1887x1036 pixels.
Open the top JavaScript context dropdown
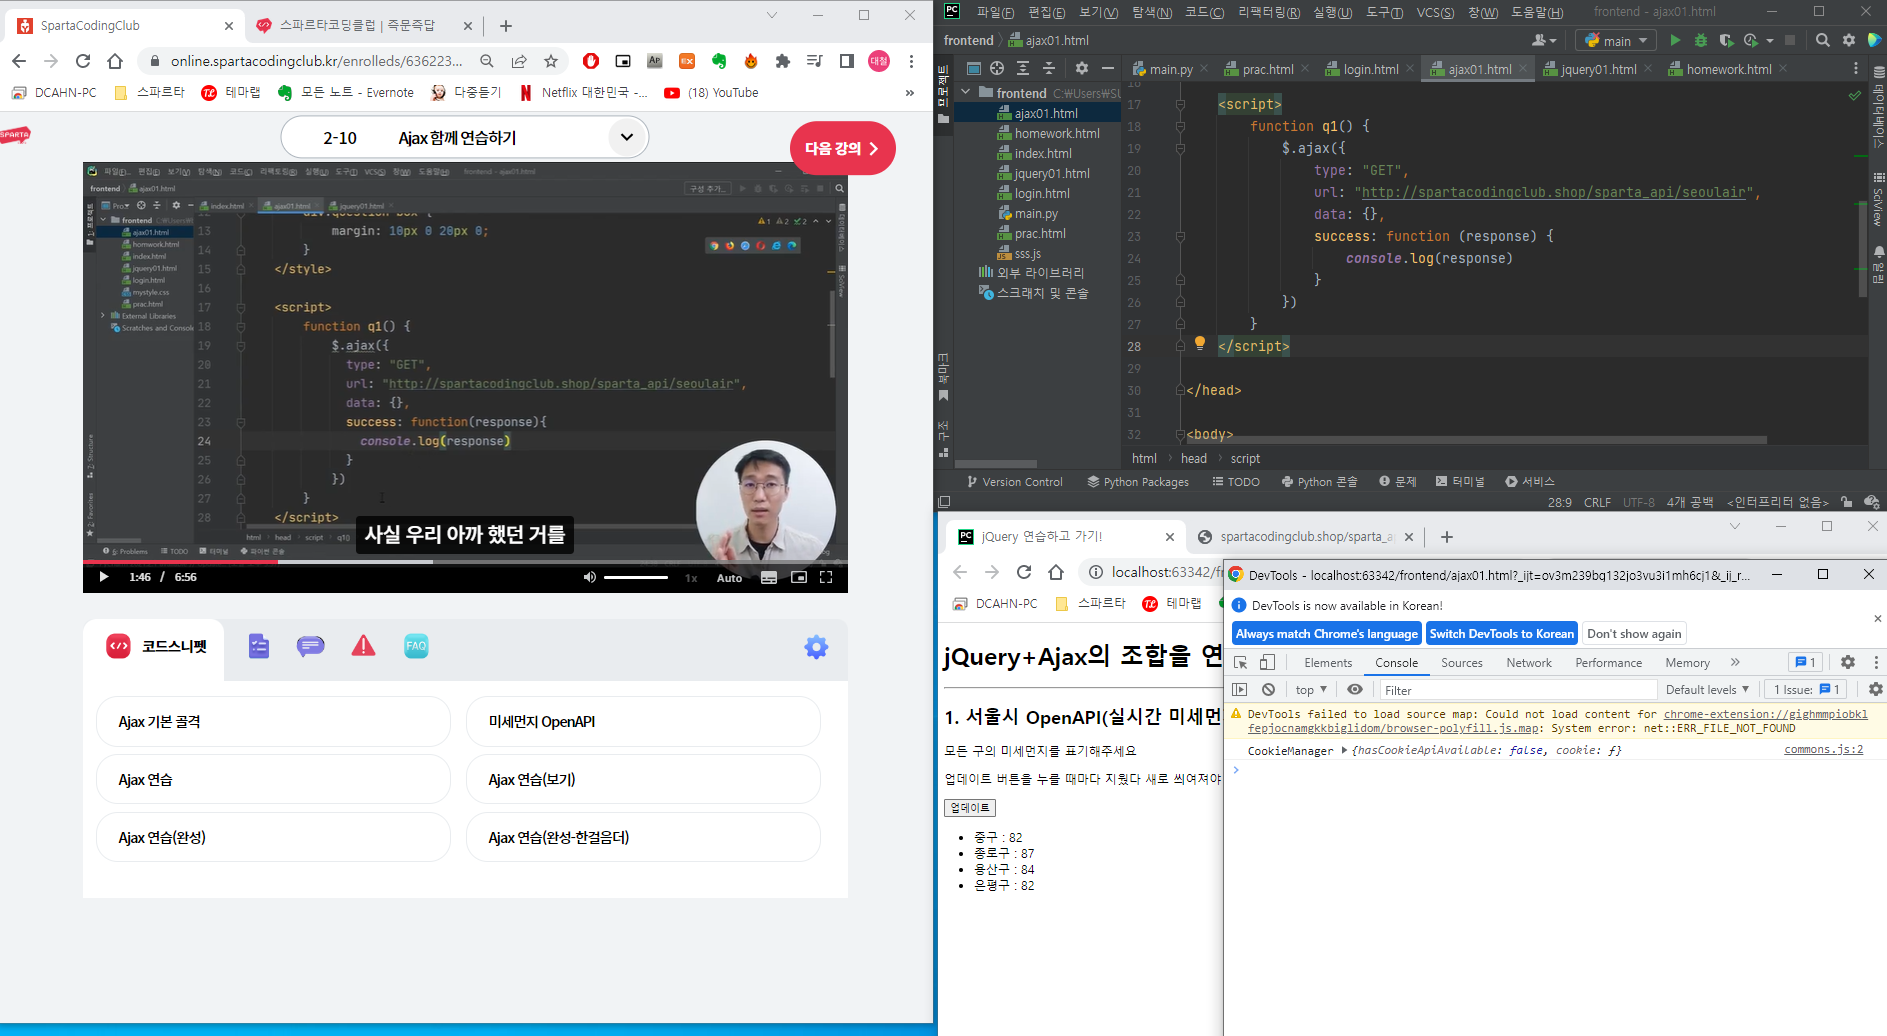[1311, 689]
